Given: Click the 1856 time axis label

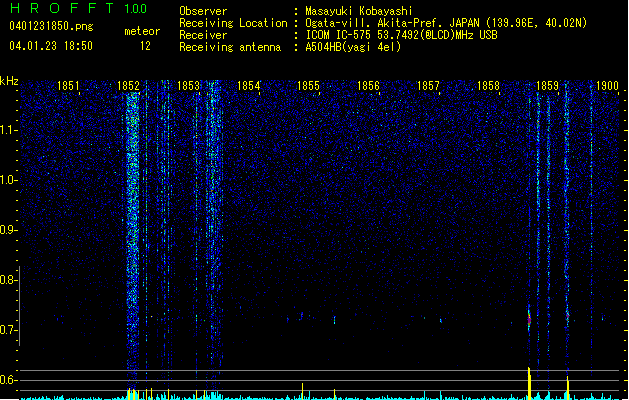Looking at the screenshot, I should (x=368, y=86).
